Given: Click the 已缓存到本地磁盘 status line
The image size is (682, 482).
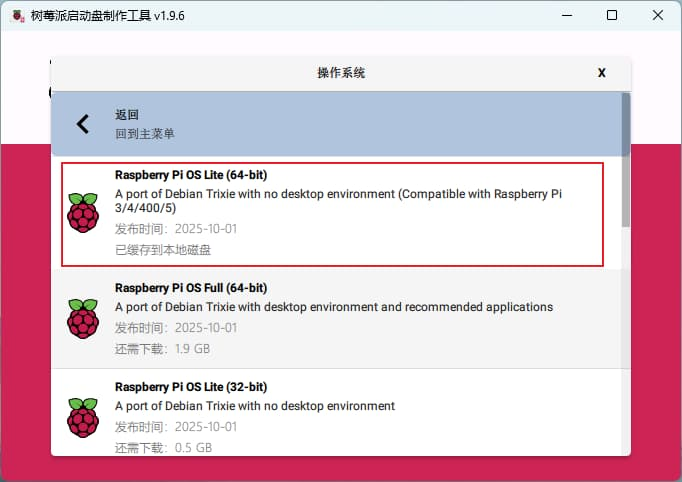Looking at the screenshot, I should click(x=163, y=249).
